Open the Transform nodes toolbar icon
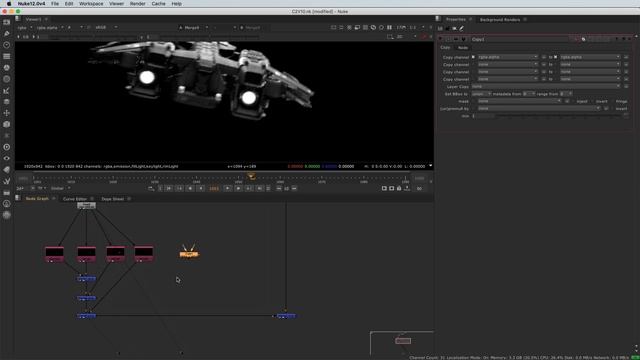Image resolution: width=640 pixels, height=360 pixels. pos(7,113)
